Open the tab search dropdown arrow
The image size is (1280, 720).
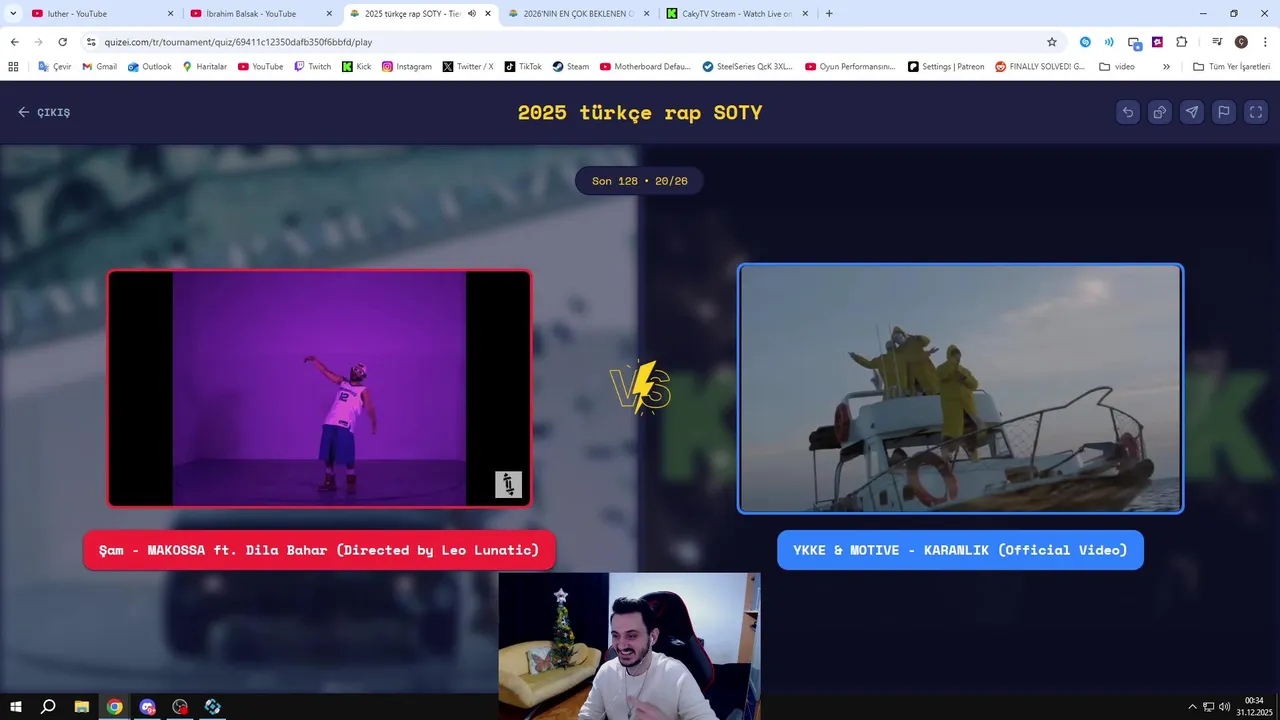[x=13, y=14]
